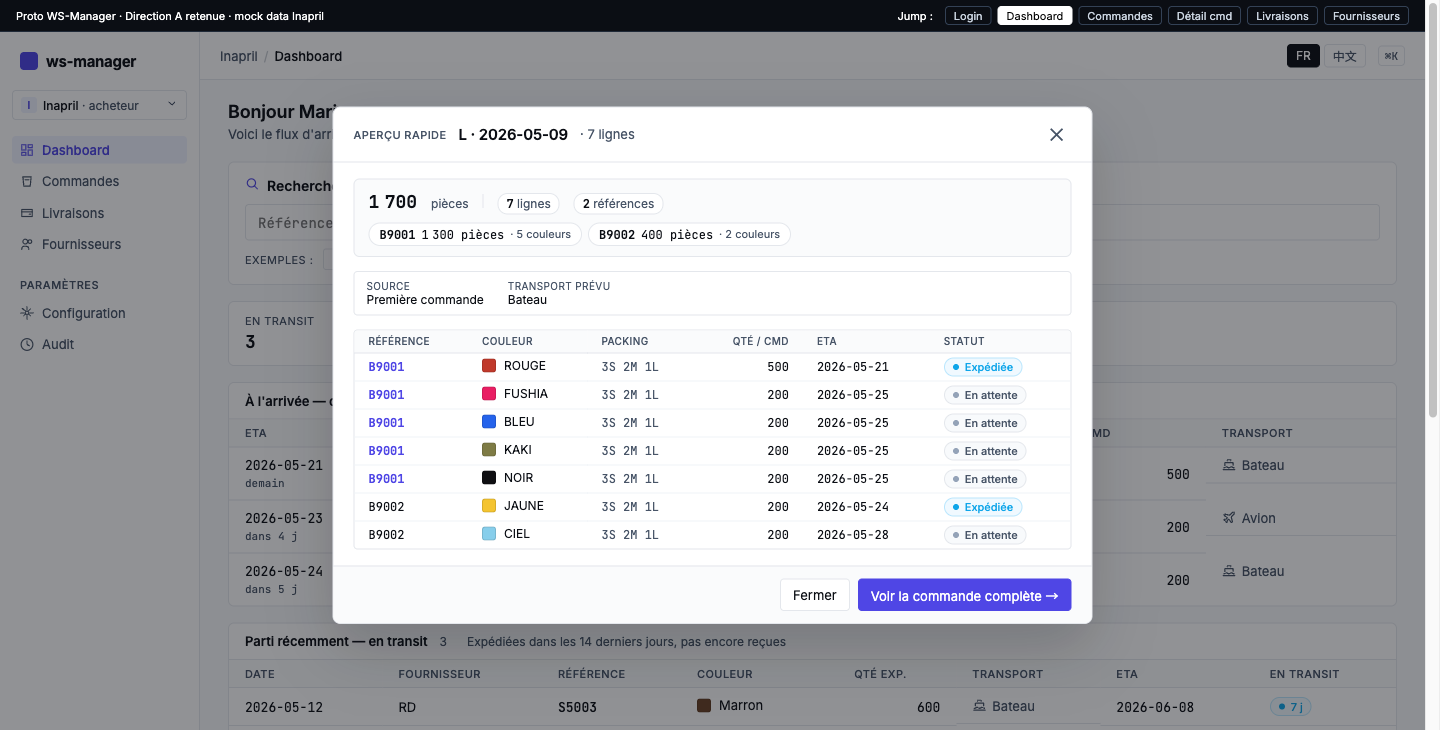This screenshot has height=730, width=1440.
Task: Click Expédiée status badge in JAUNE row
Action: [x=983, y=507]
